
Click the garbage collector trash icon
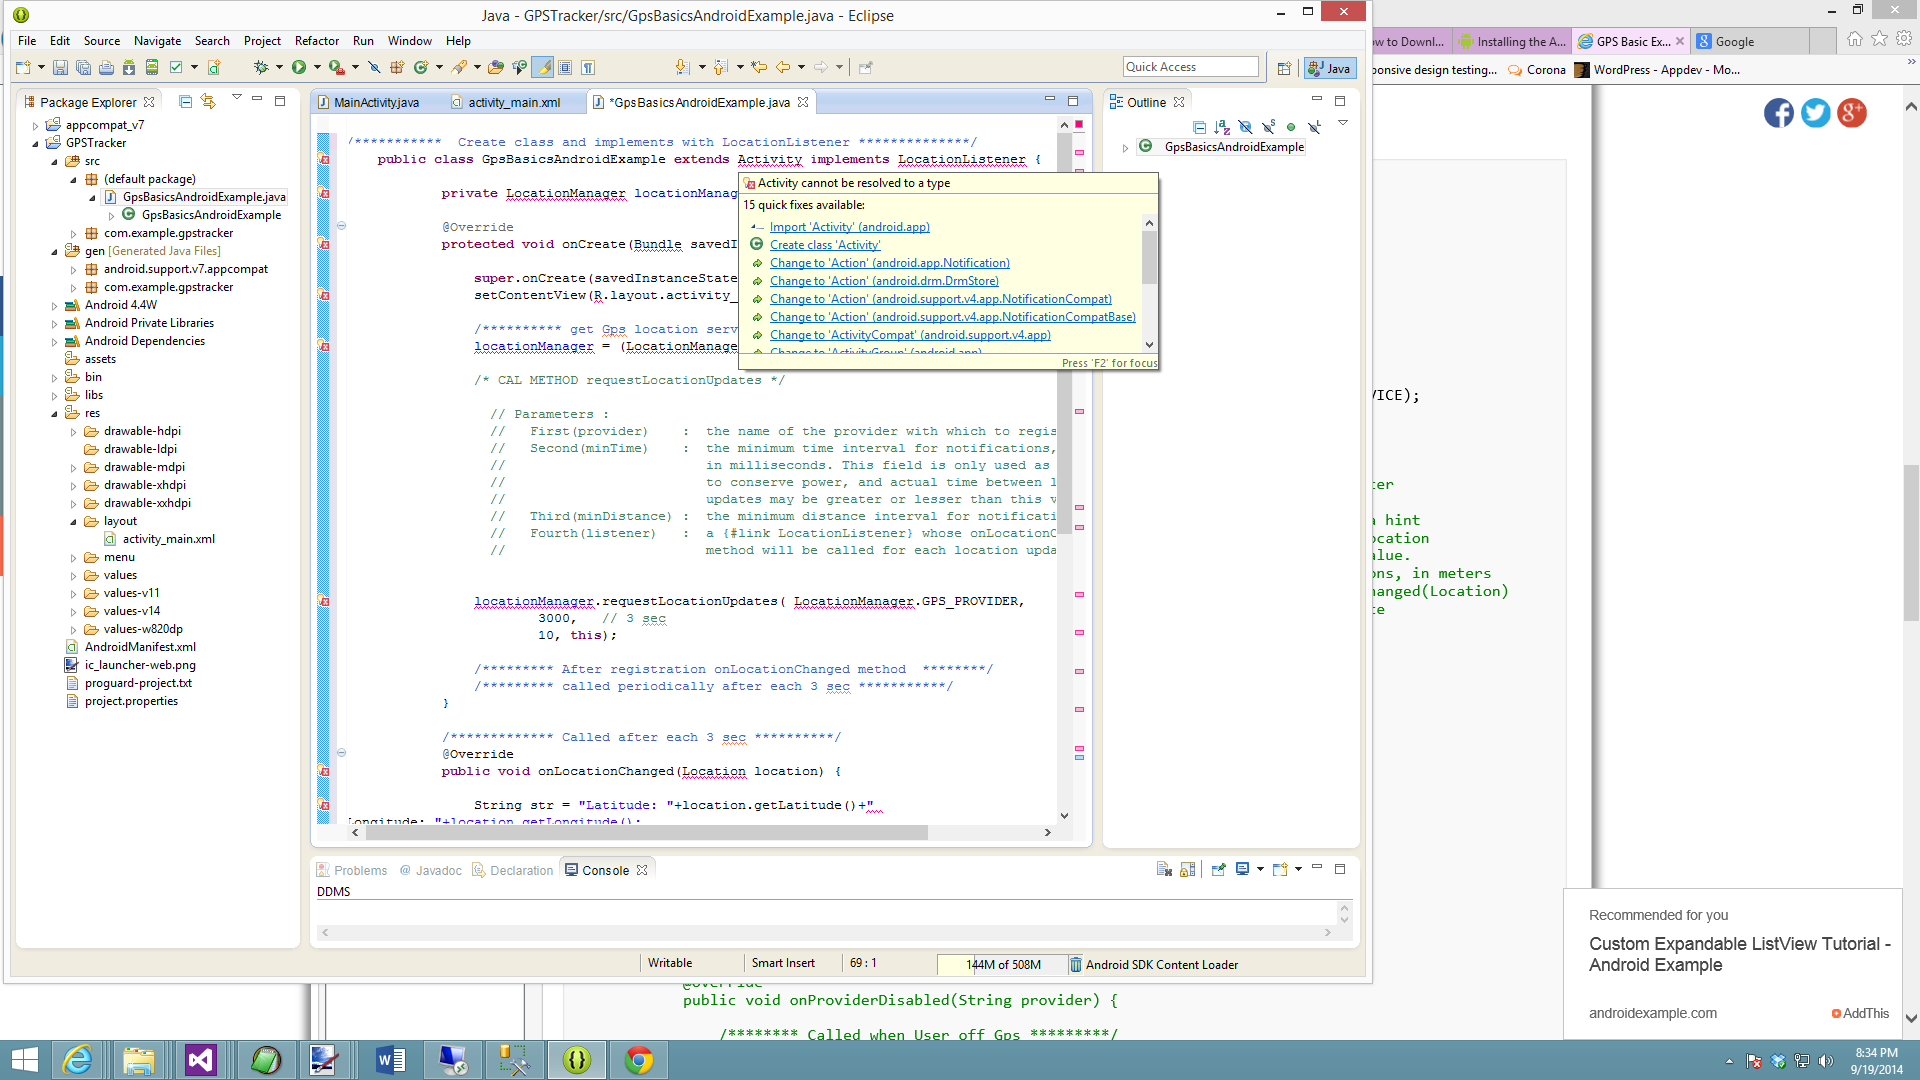(x=1075, y=964)
